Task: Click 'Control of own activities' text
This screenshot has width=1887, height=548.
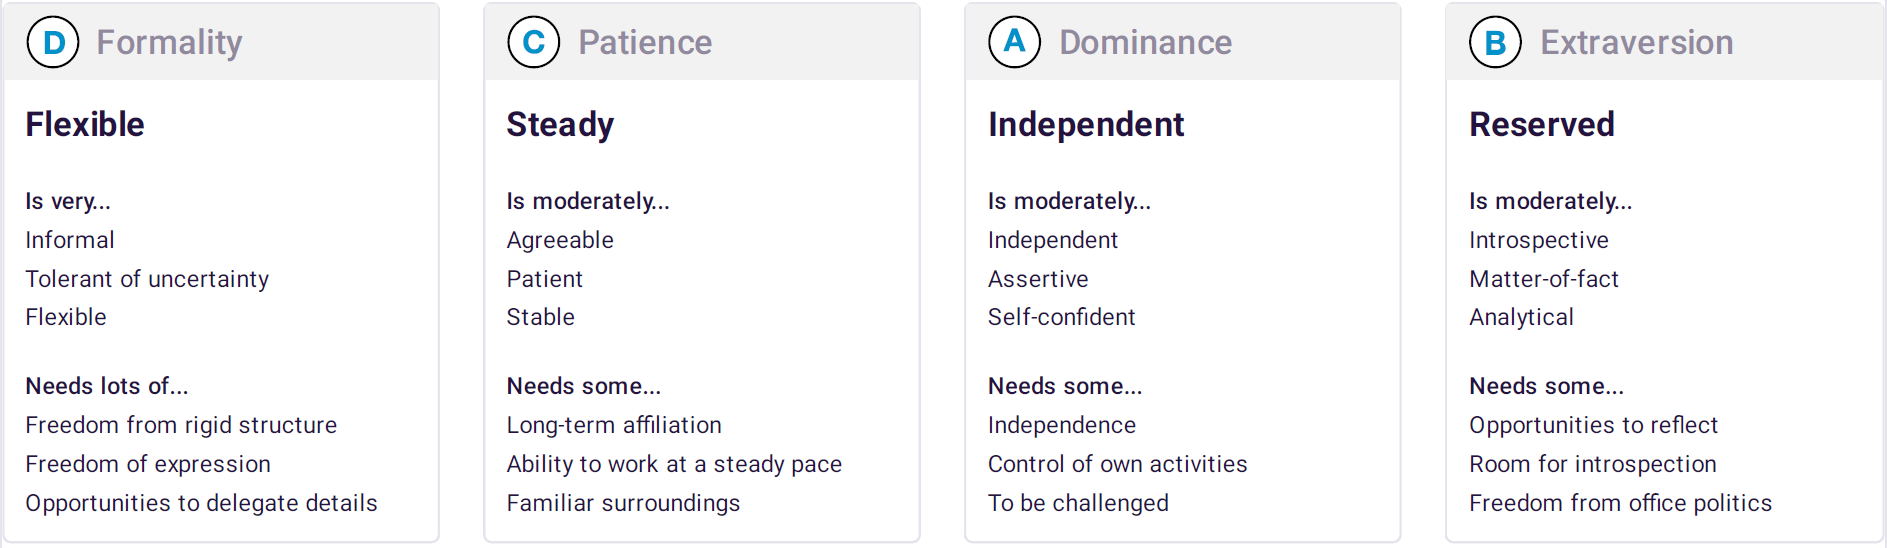Action: [x=1118, y=464]
